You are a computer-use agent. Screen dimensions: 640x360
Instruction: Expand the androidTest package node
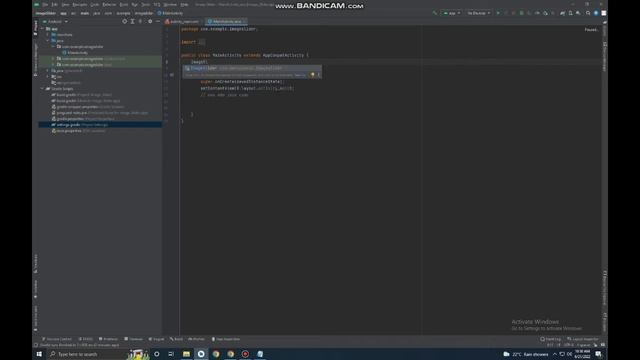point(53,59)
